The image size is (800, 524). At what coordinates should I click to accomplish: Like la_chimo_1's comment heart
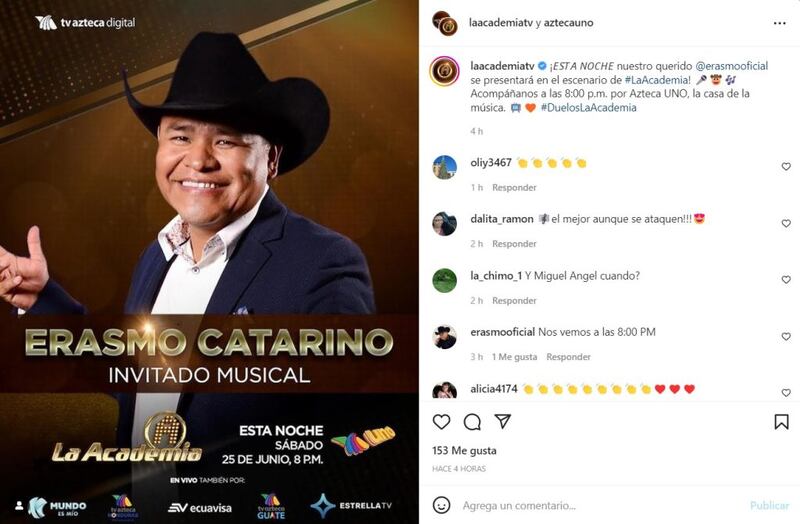click(786, 280)
